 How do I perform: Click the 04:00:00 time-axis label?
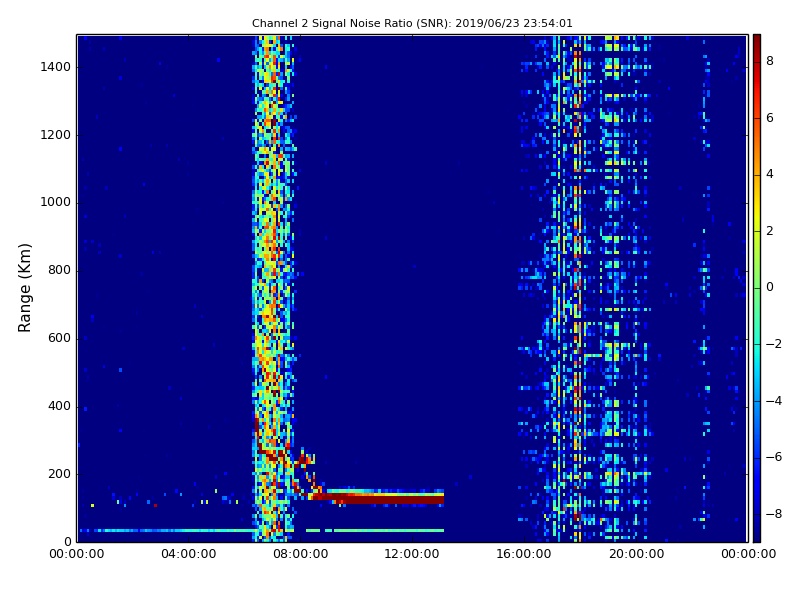click(189, 554)
